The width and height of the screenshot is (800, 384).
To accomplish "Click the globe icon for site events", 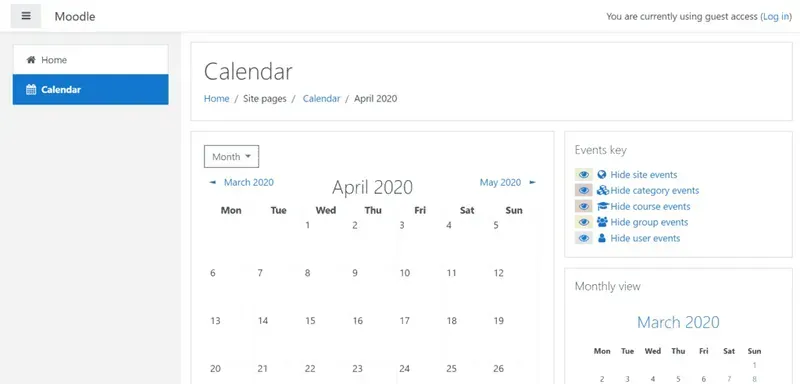I will pyautogui.click(x=602, y=174).
